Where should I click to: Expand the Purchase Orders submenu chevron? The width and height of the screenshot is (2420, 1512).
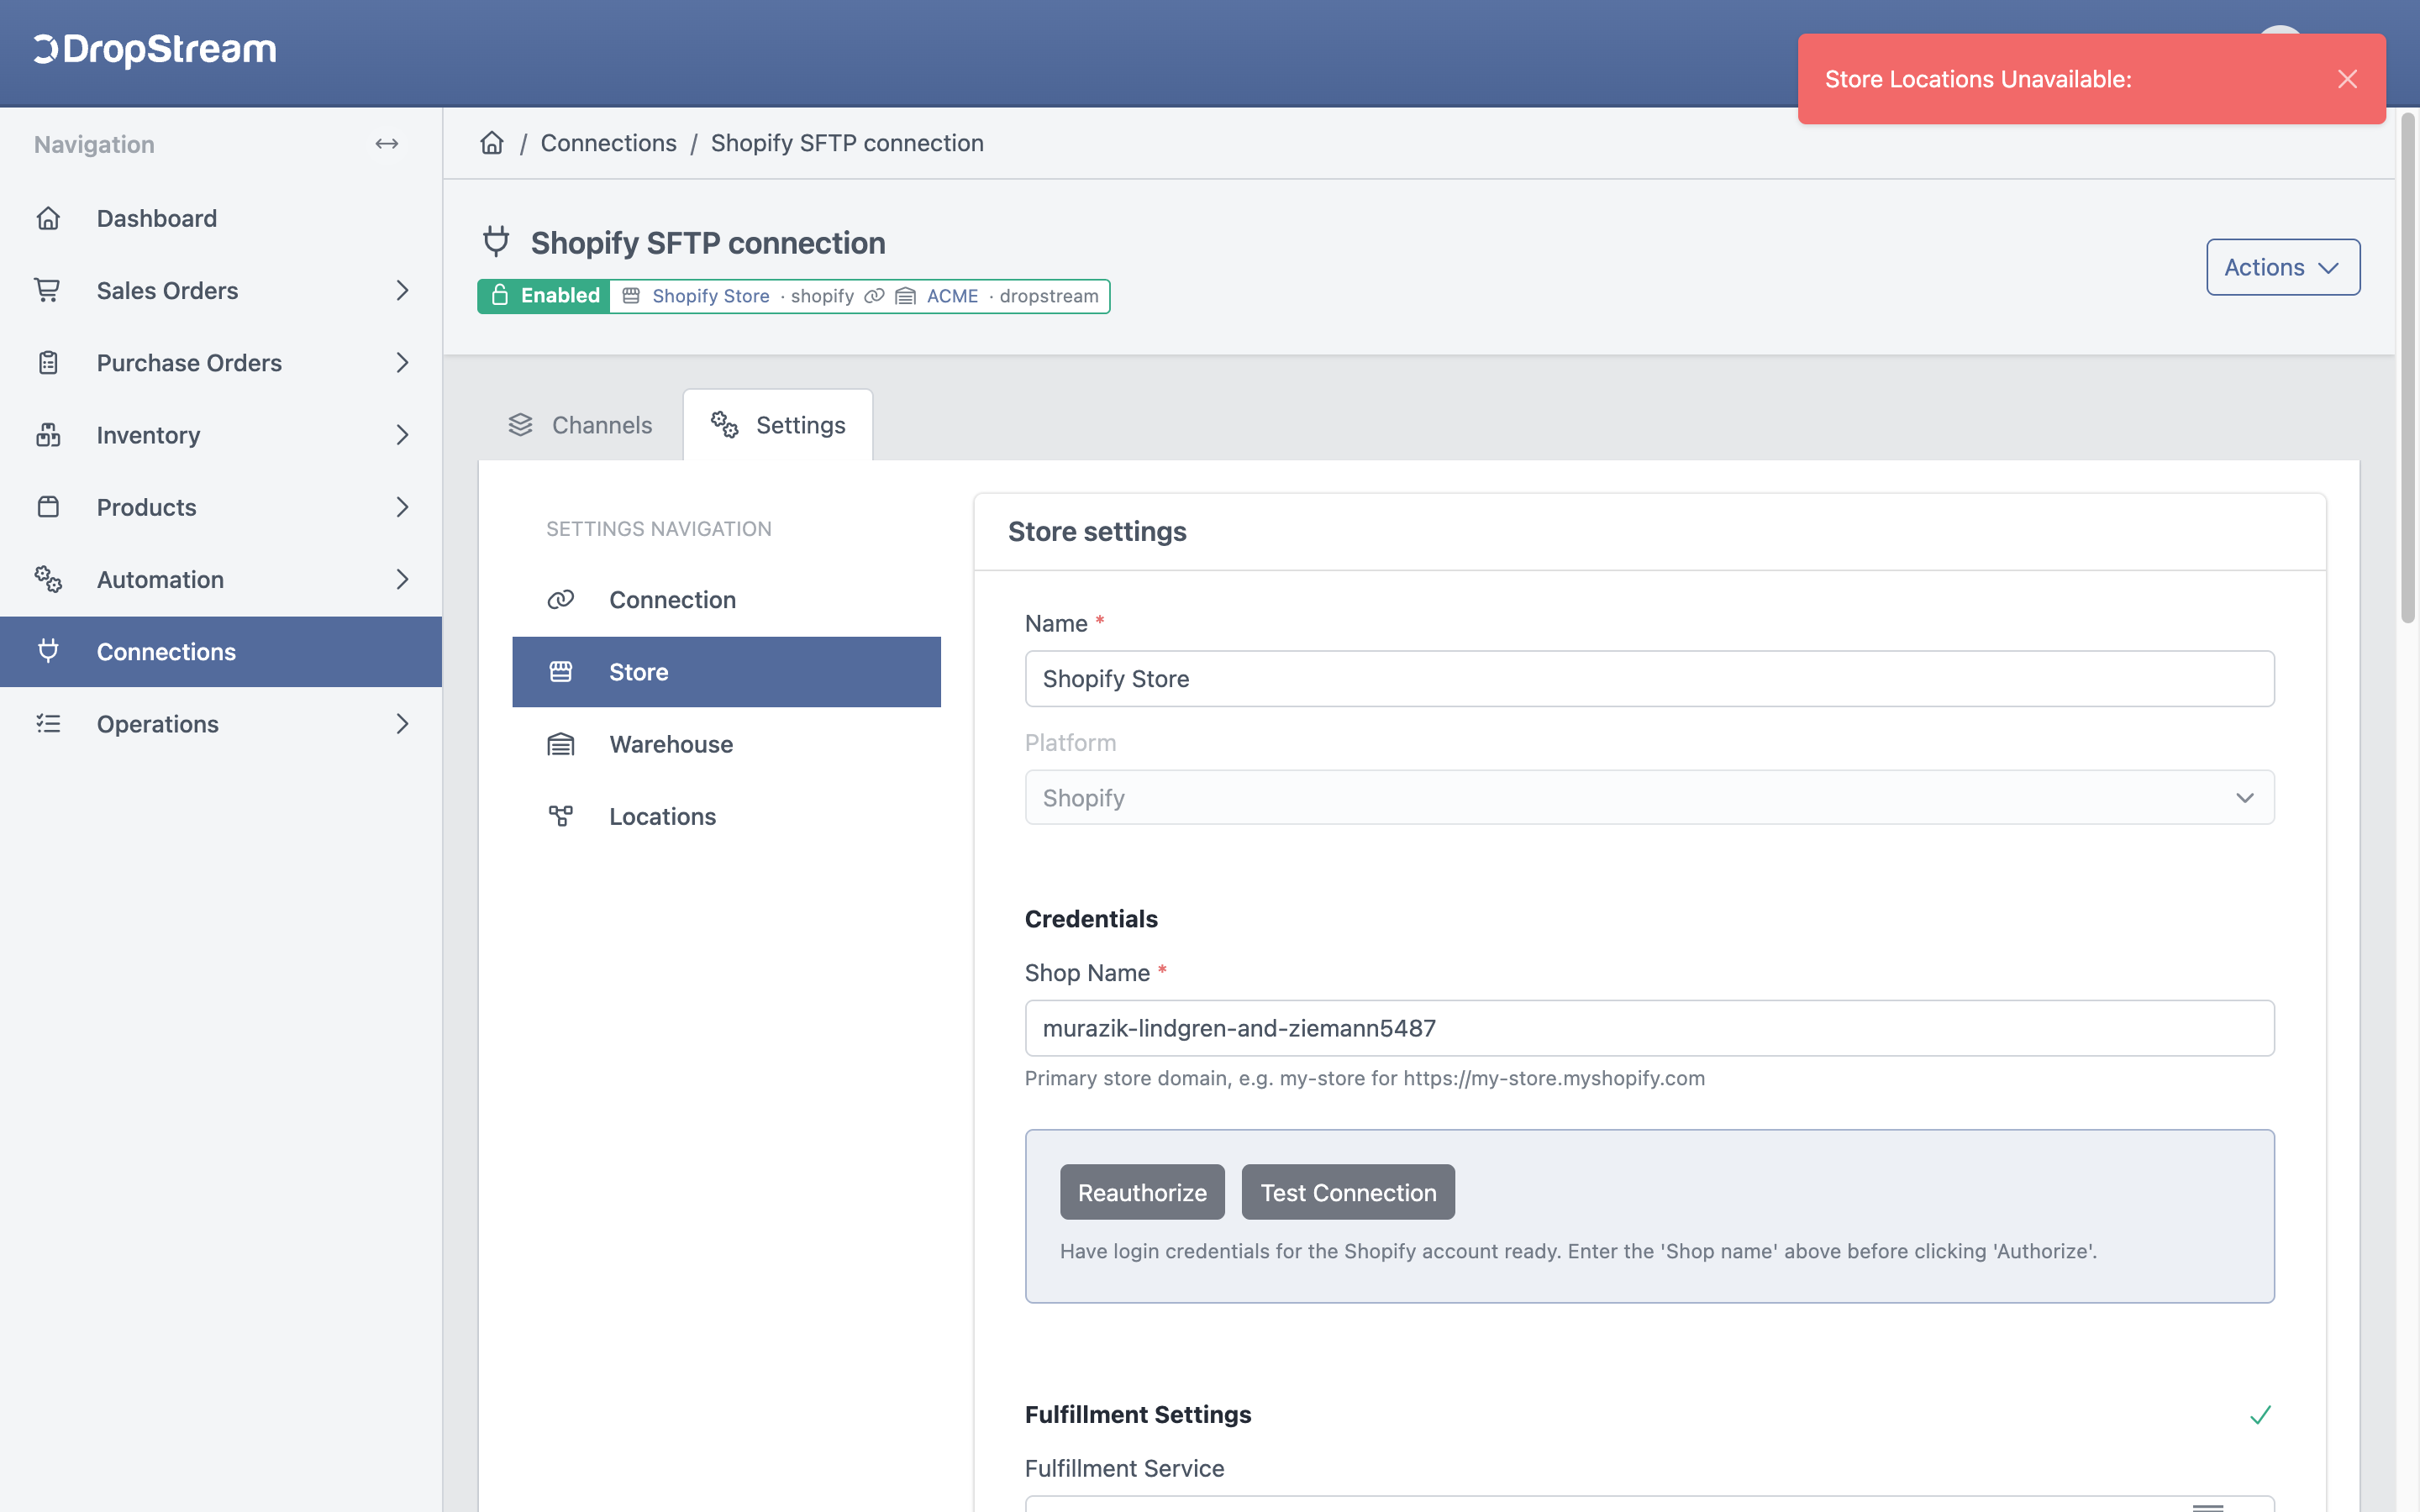pos(402,362)
